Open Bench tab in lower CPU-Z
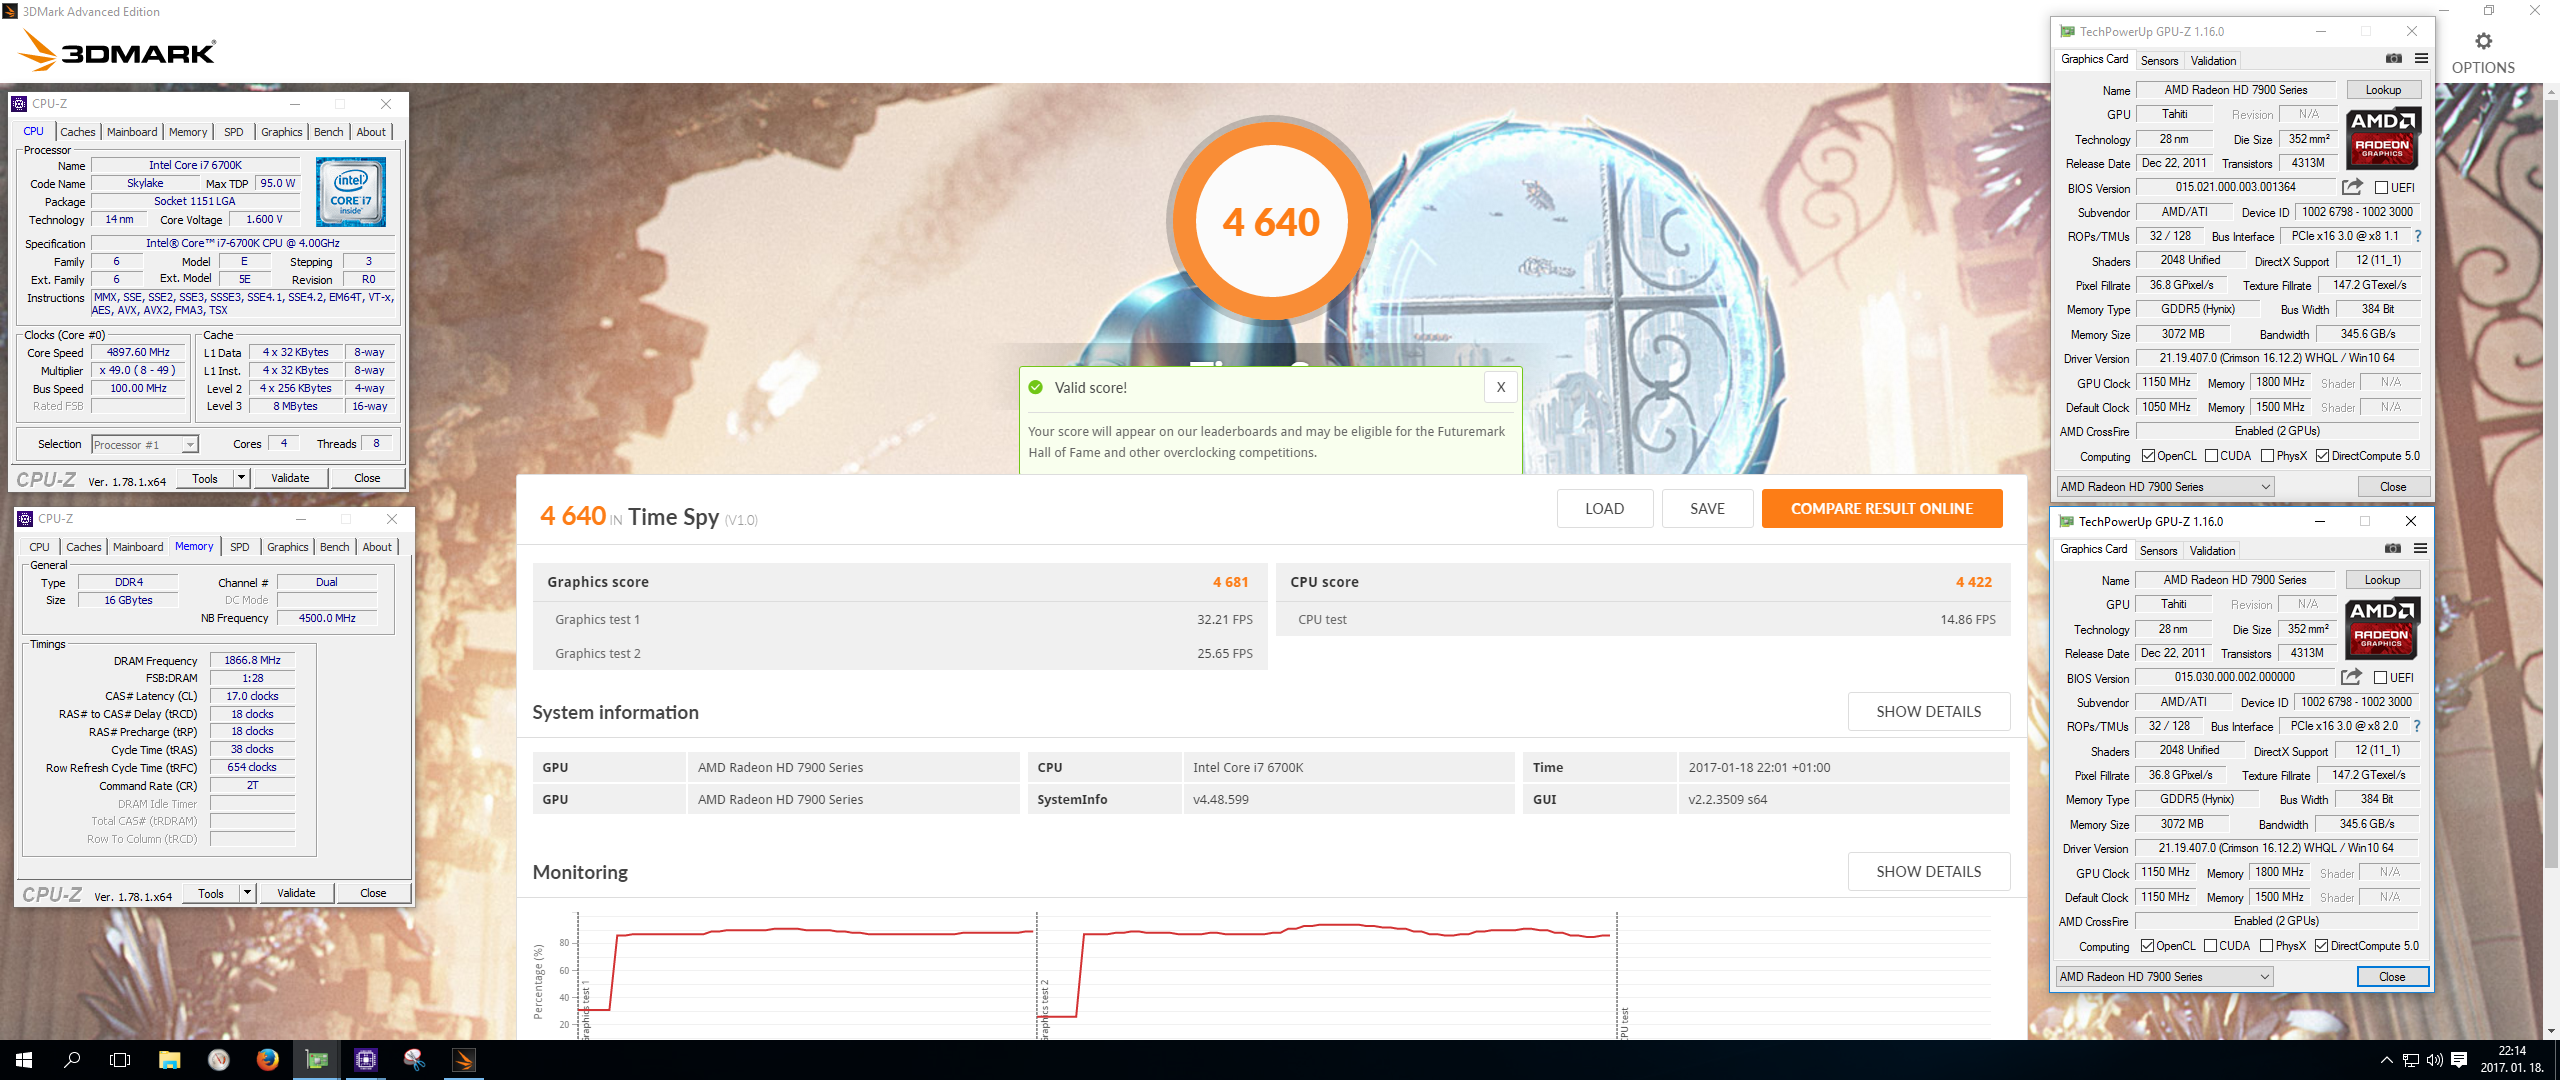Viewport: 2560px width, 1080px height. pos(335,547)
